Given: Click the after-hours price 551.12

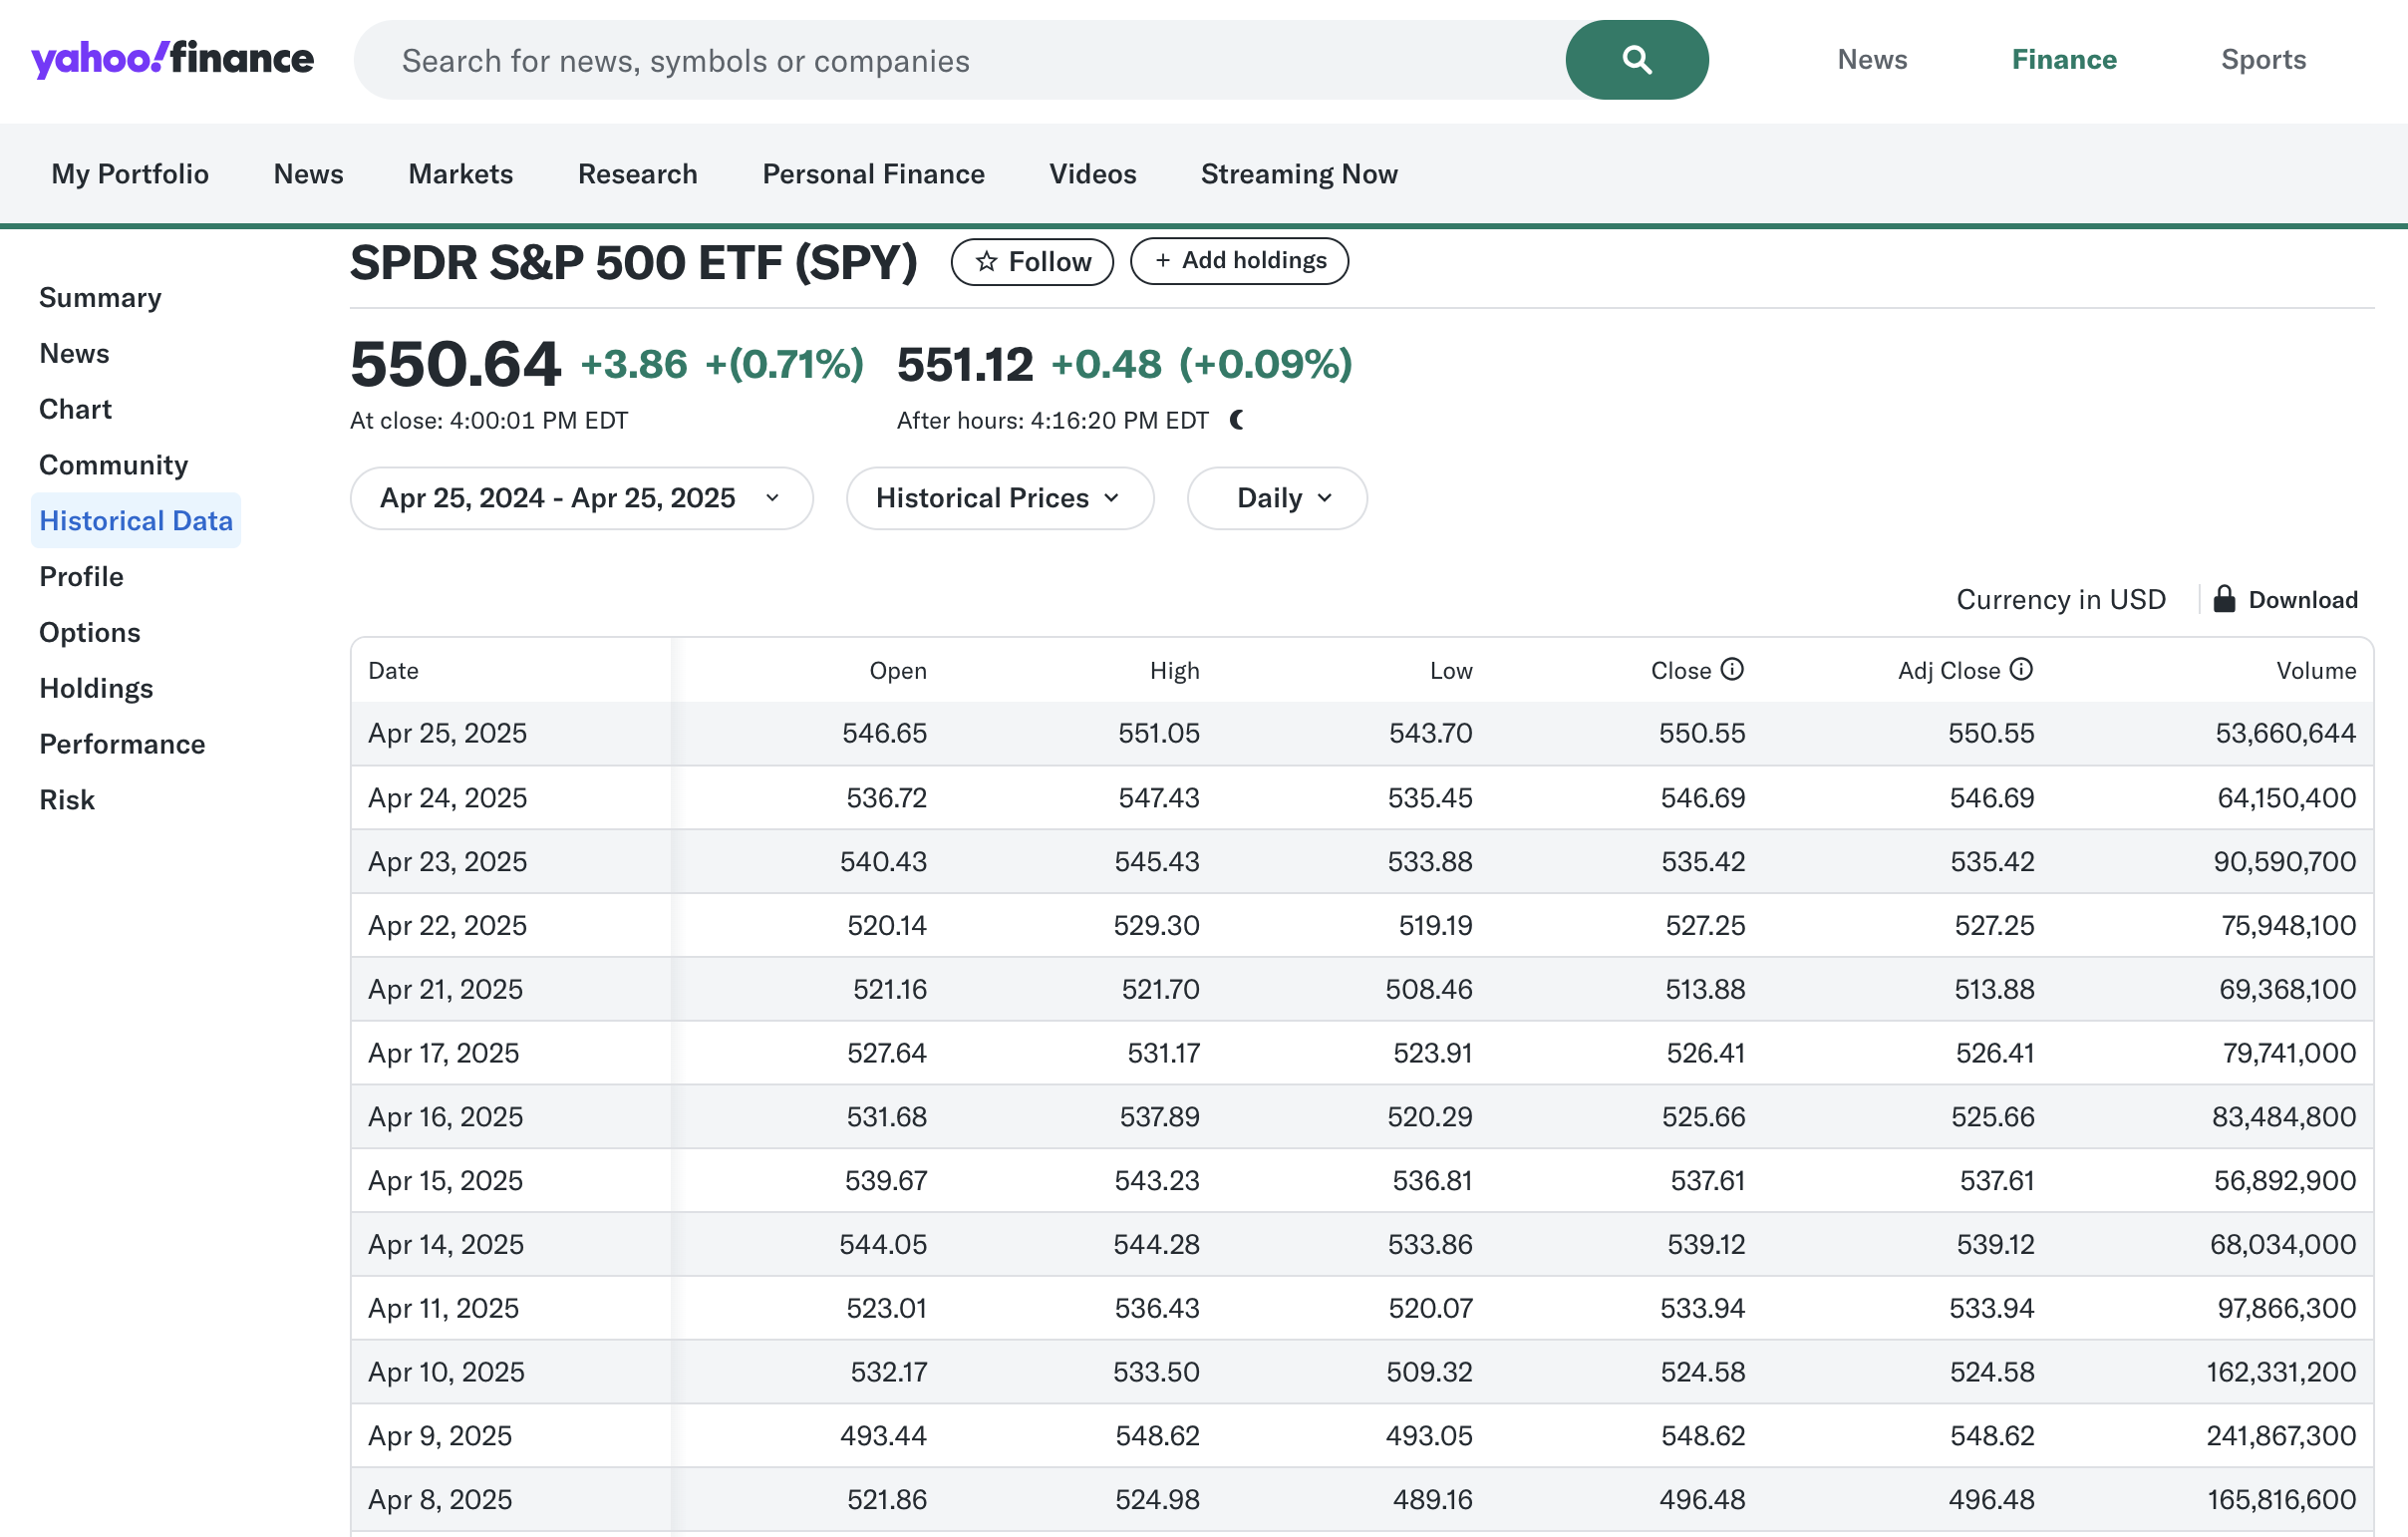Looking at the screenshot, I should pos(964,364).
